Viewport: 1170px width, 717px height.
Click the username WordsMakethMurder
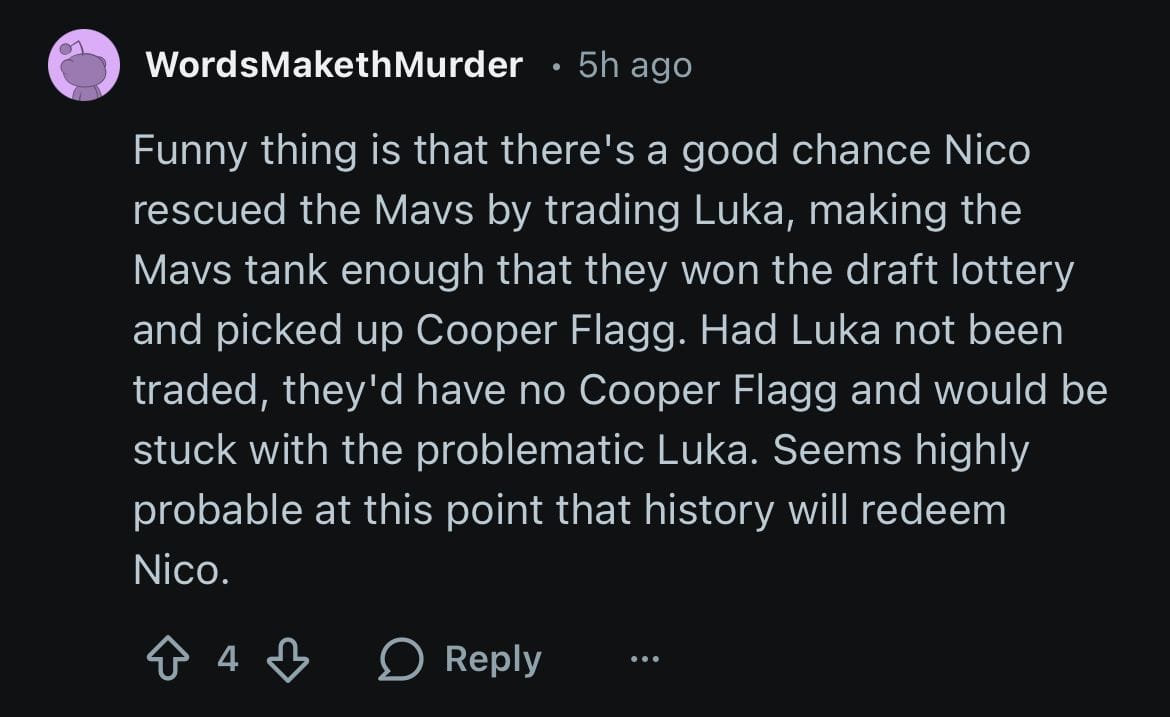pos(334,64)
